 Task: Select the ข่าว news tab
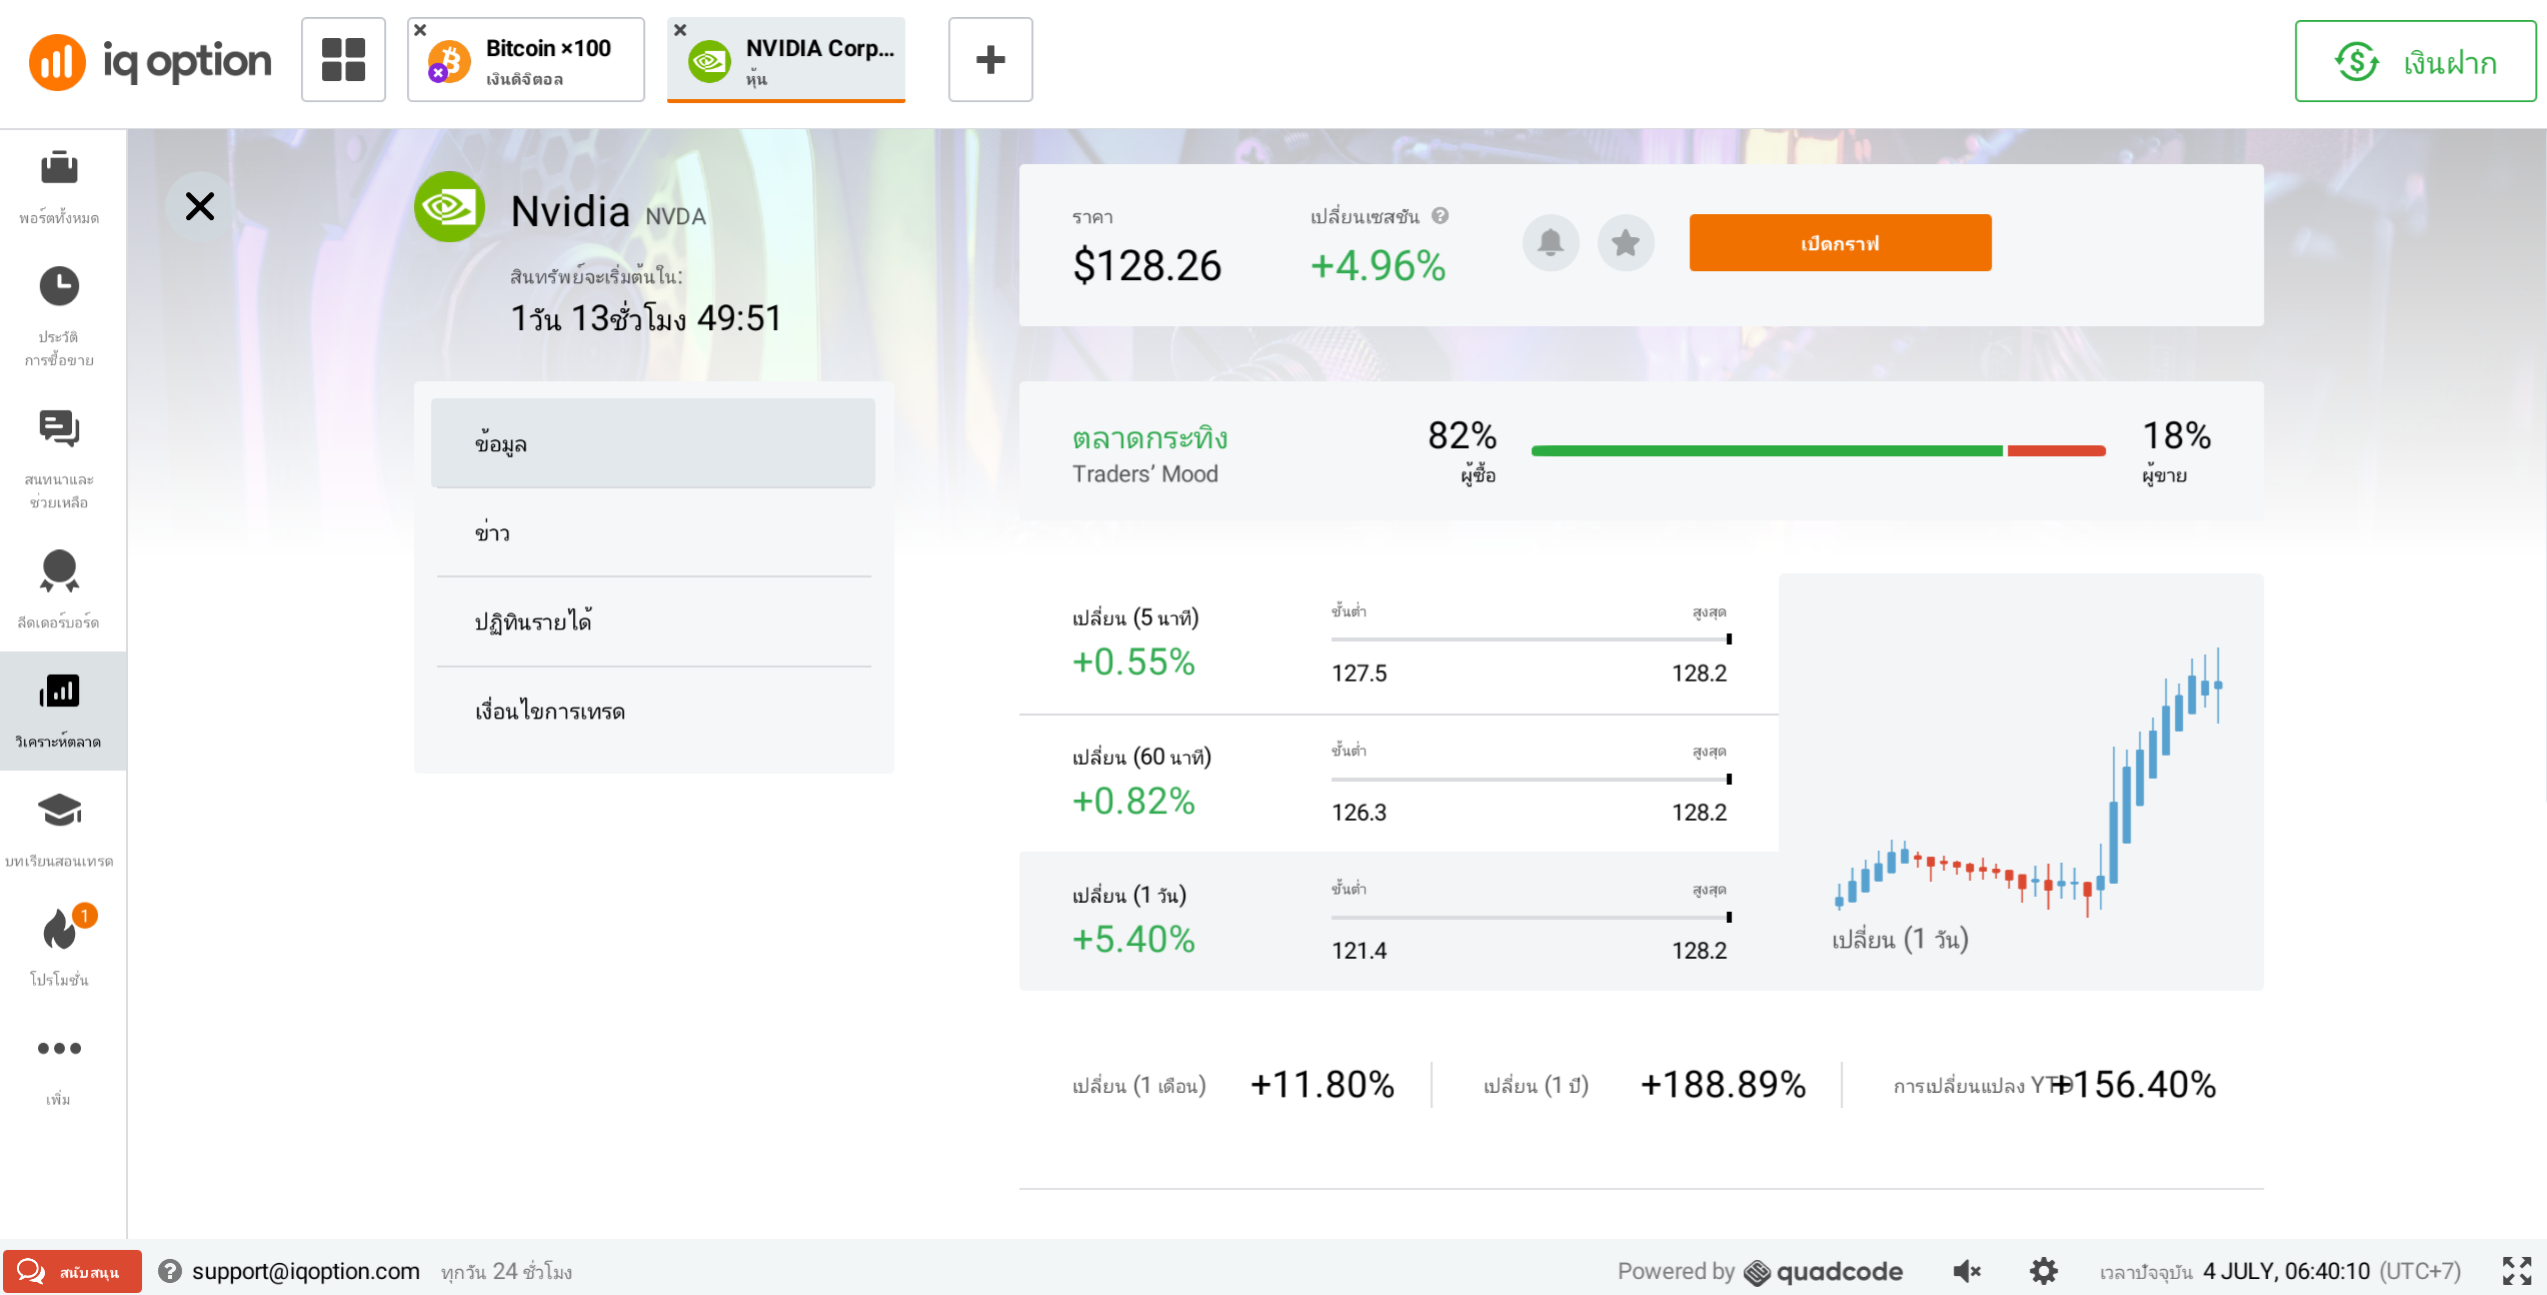[653, 532]
